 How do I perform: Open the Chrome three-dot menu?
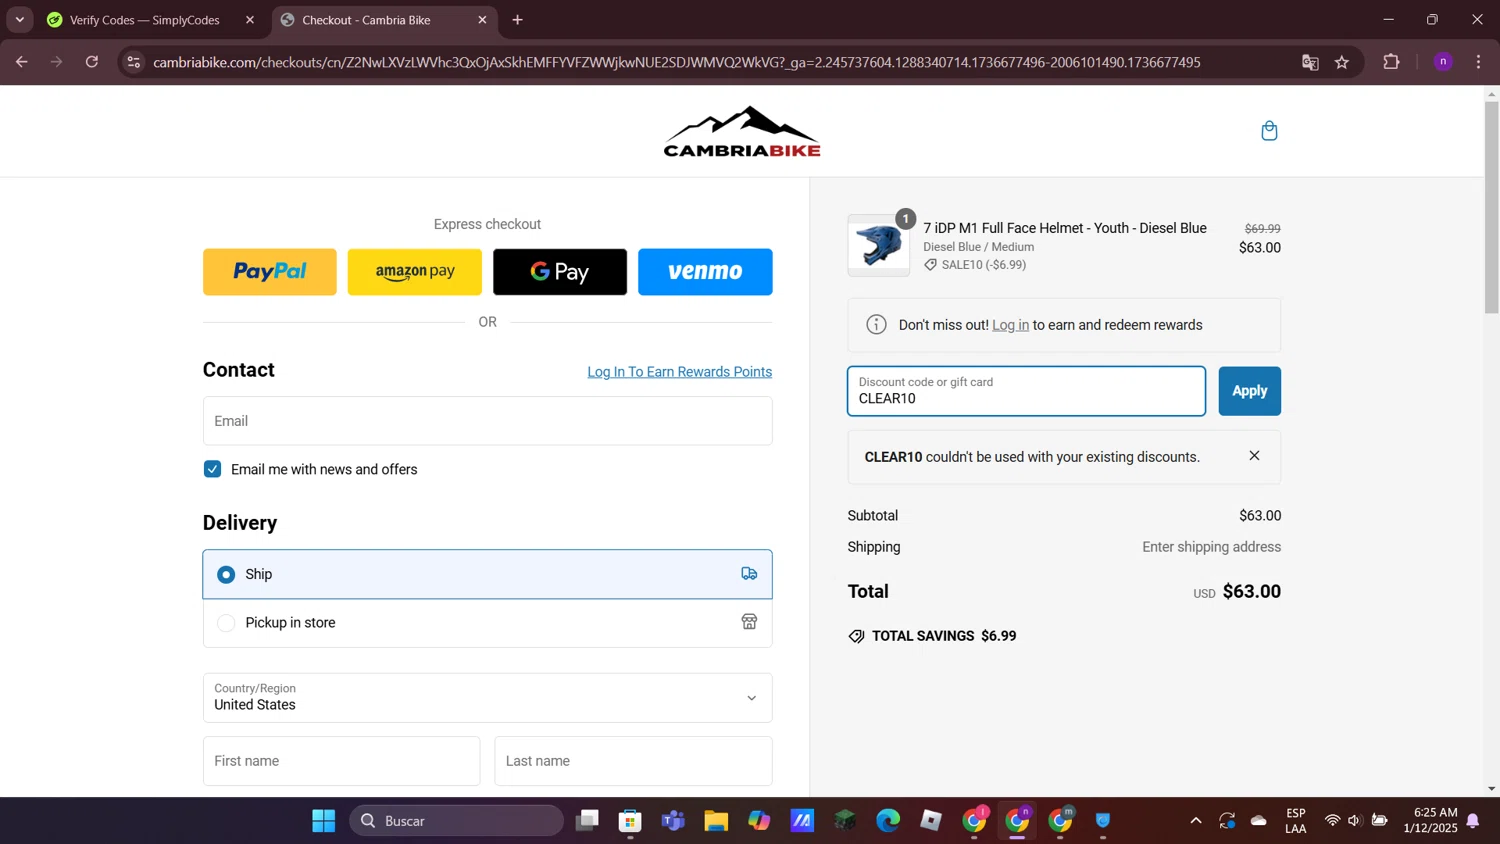point(1478,62)
